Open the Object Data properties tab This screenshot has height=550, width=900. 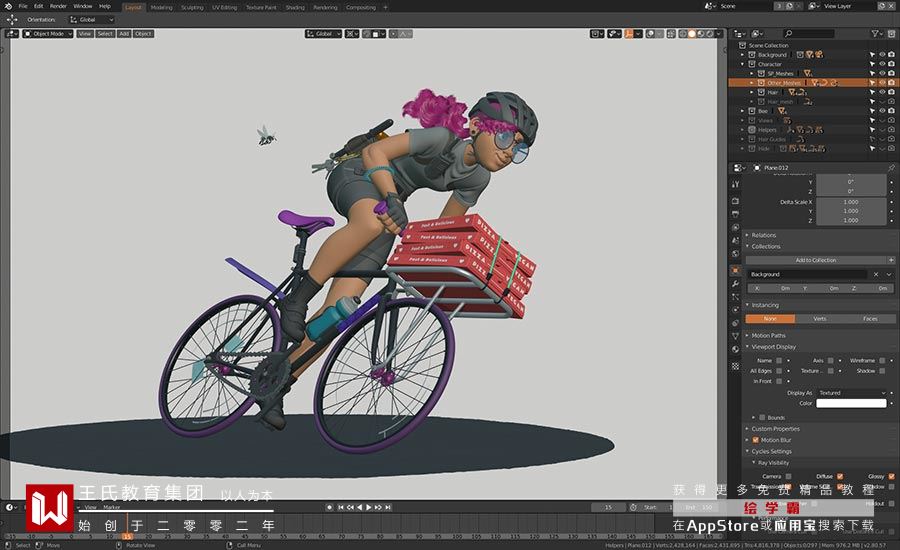tap(735, 336)
